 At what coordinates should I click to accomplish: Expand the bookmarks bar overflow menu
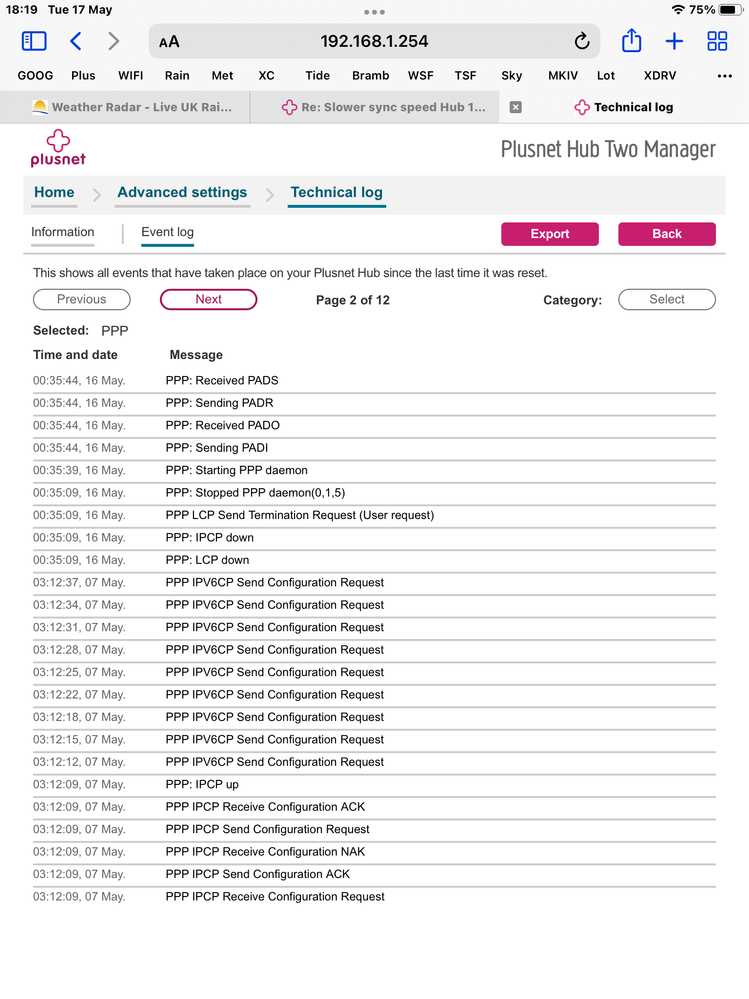click(x=725, y=75)
